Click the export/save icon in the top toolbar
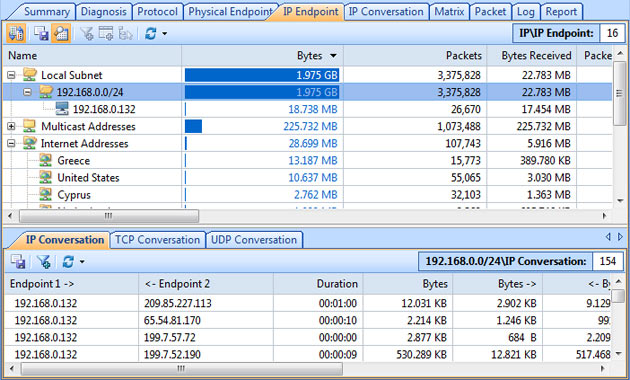The height and width of the screenshot is (380, 630). (x=41, y=33)
